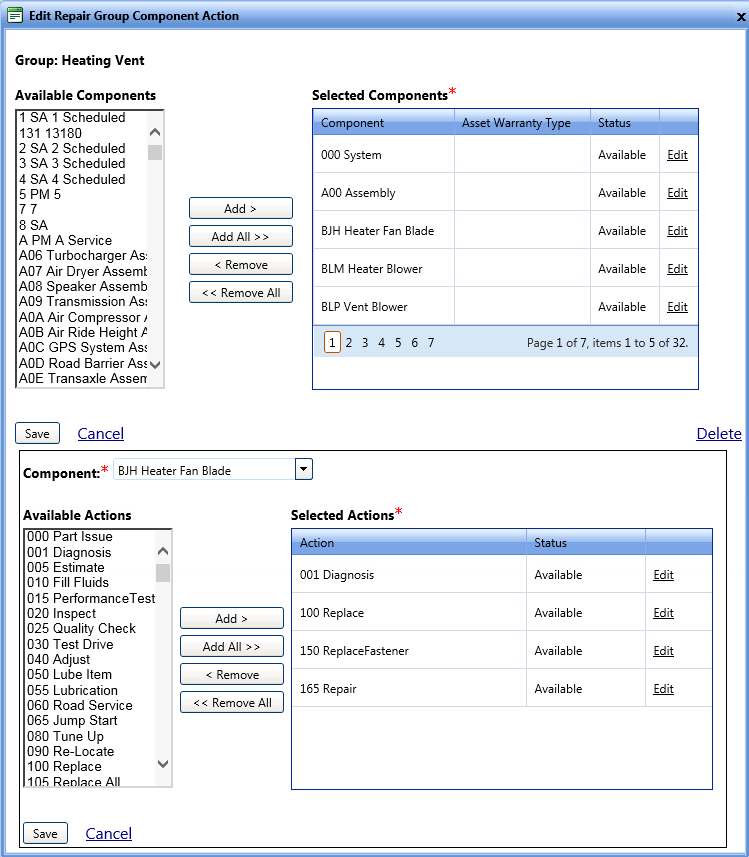The width and height of the screenshot is (749, 857).
Task: Click the BJH Heater Fan Blade component field
Action: pyautogui.click(x=204, y=470)
